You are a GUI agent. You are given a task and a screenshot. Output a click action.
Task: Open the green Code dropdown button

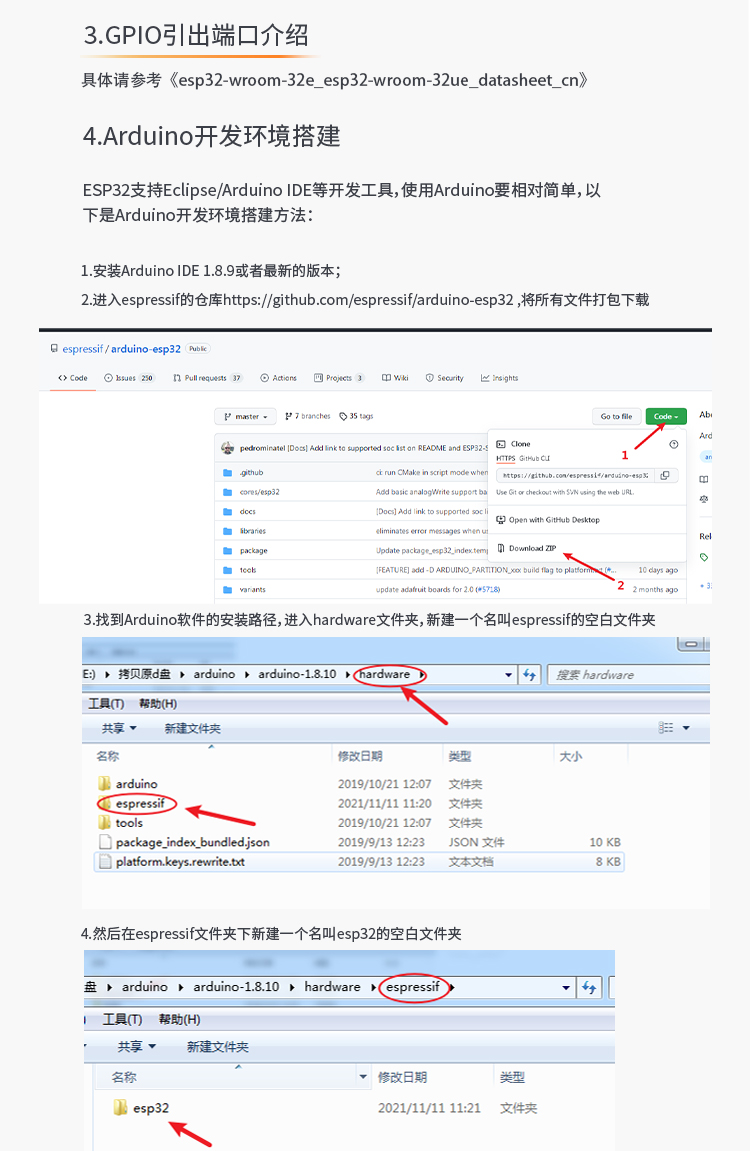point(666,416)
